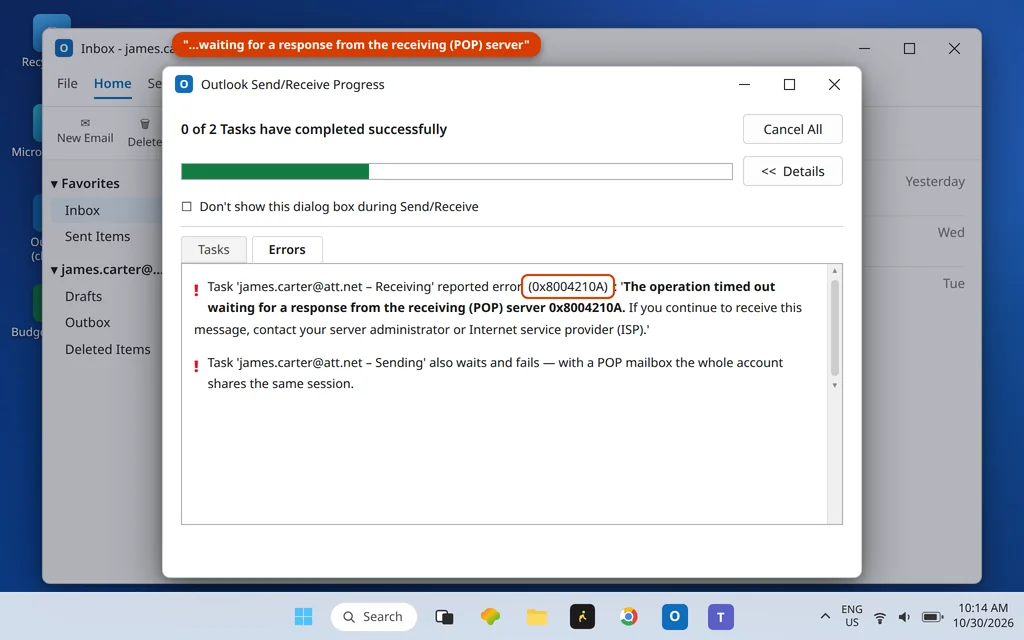Open File Explorer from the taskbar

tap(536, 616)
